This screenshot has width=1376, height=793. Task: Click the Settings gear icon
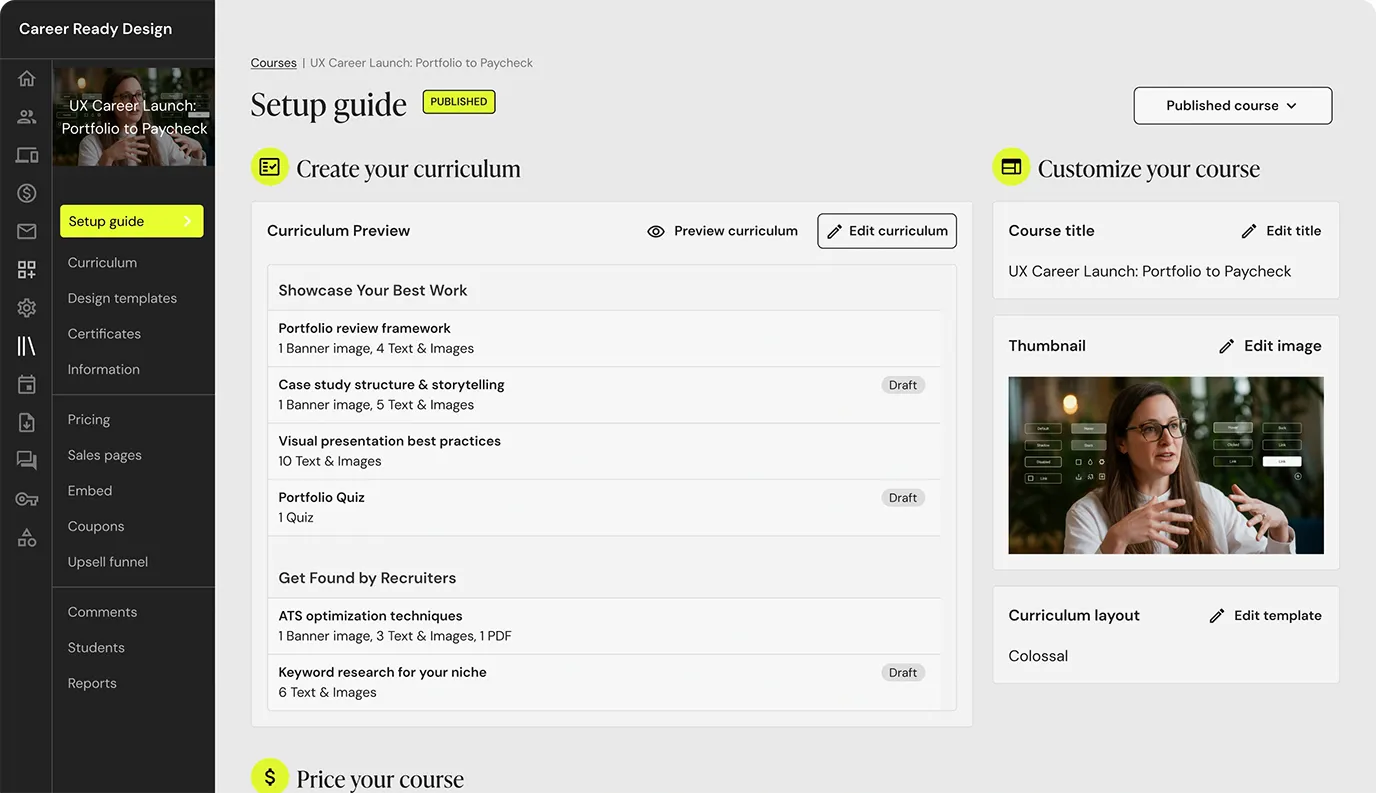tap(26, 307)
